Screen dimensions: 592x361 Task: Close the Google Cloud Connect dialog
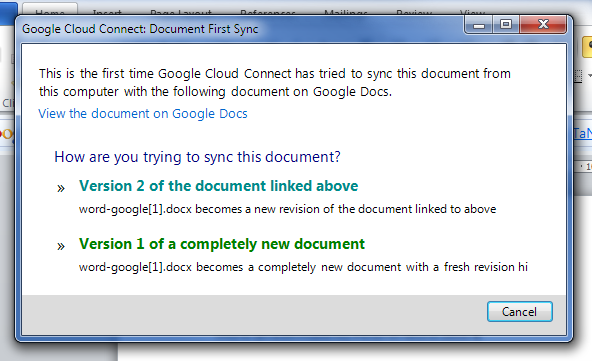[543, 25]
